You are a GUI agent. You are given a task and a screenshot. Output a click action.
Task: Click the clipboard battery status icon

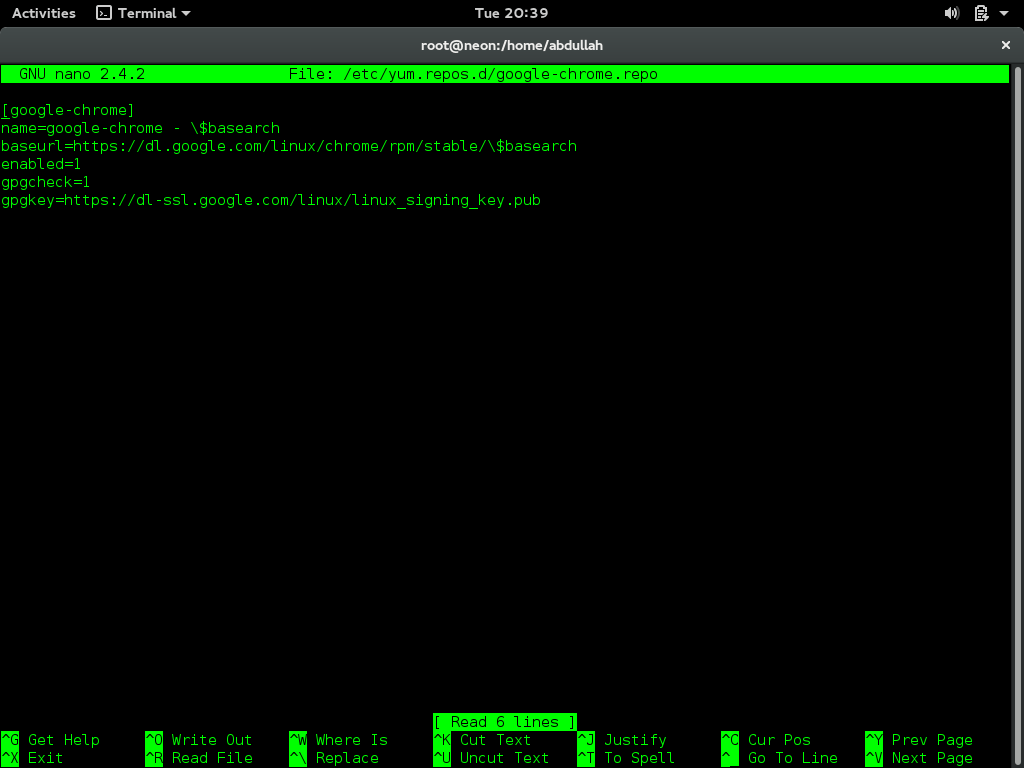coord(981,13)
